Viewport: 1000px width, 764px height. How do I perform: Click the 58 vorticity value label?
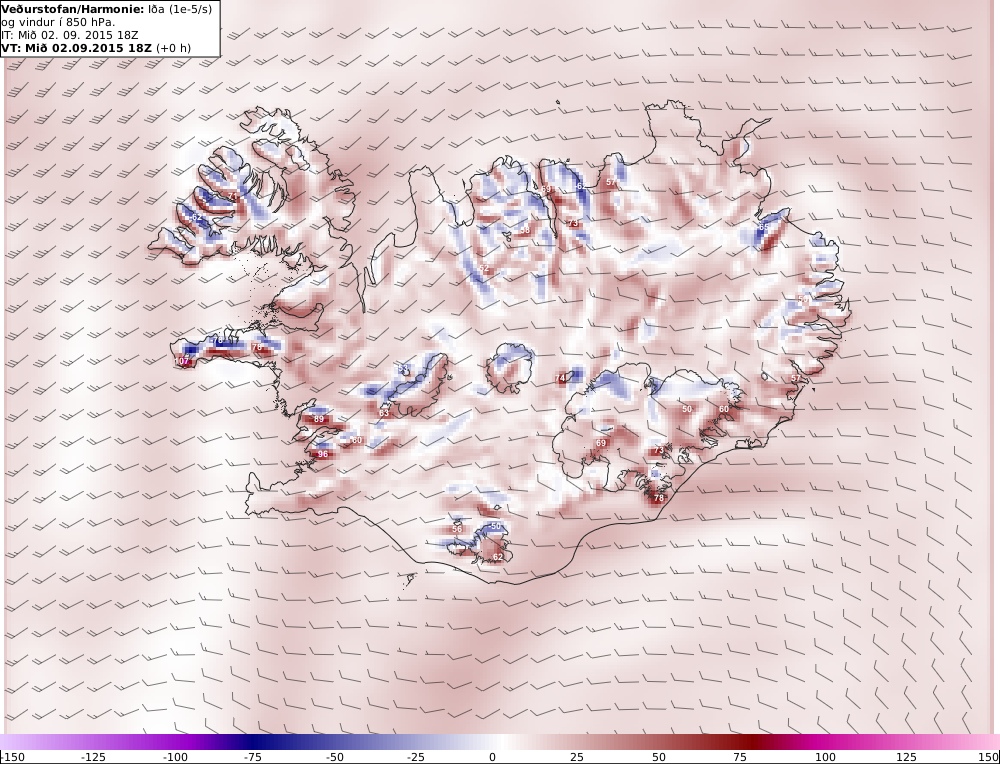[x=525, y=230]
